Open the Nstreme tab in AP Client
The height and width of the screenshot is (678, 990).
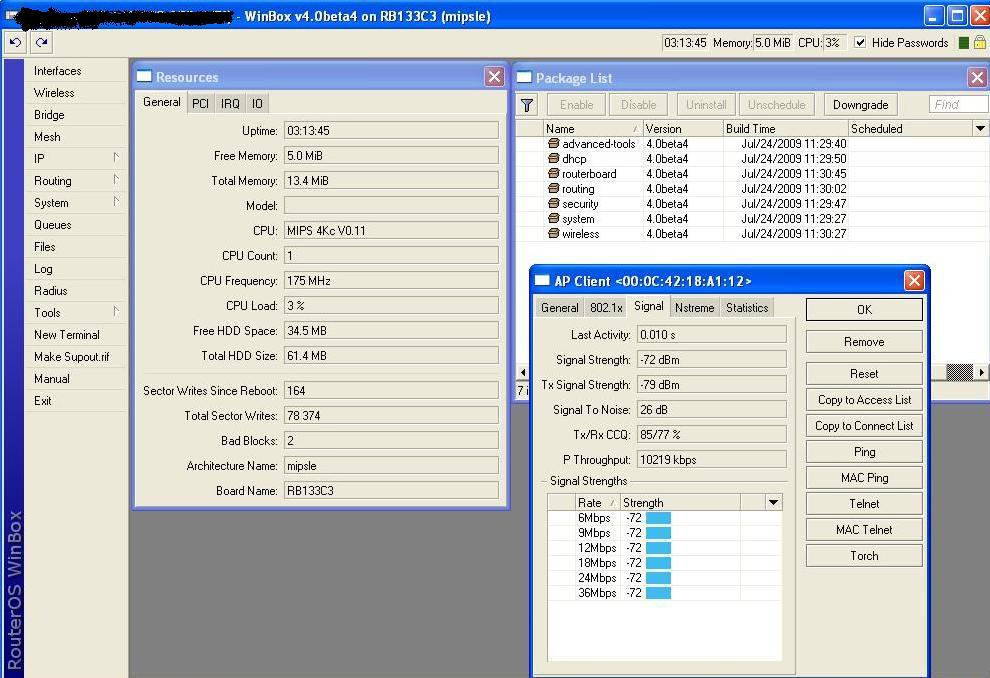695,307
